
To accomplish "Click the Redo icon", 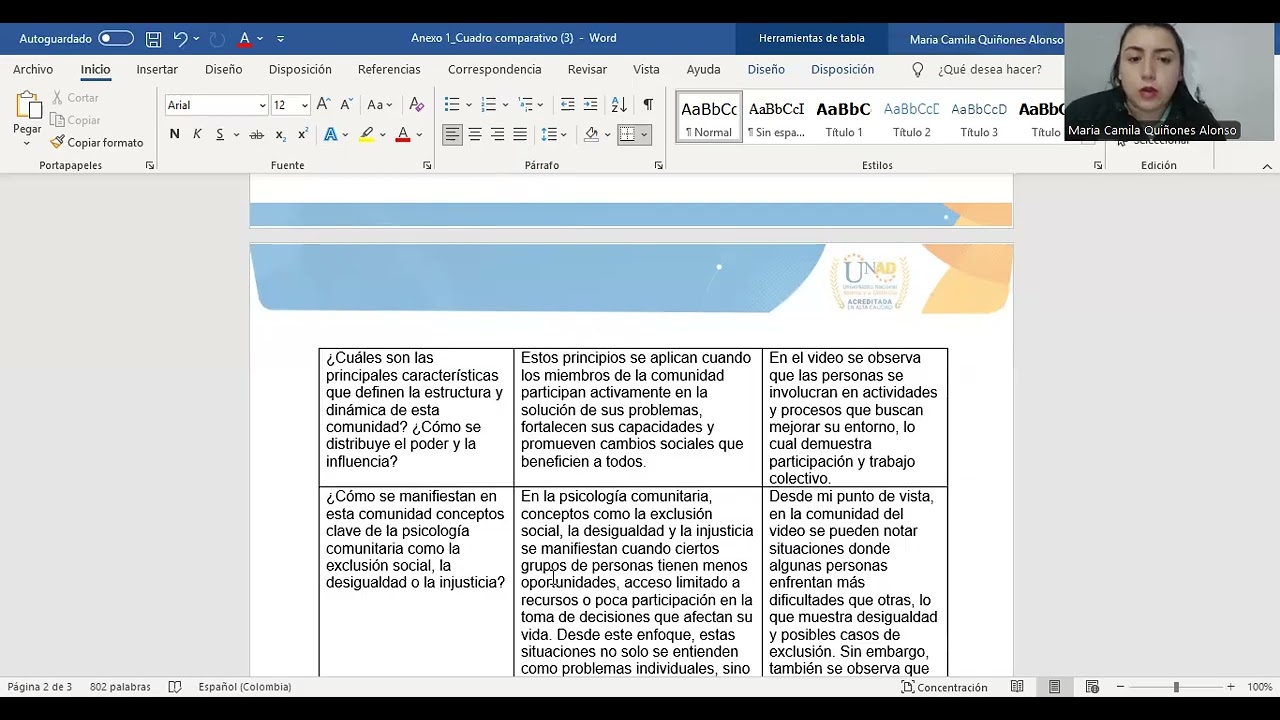I will tap(217, 39).
